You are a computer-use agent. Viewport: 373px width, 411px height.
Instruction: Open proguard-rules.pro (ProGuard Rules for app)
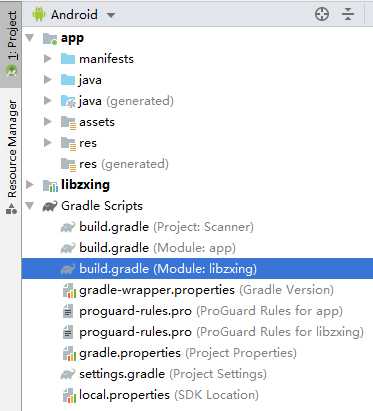(x=211, y=311)
